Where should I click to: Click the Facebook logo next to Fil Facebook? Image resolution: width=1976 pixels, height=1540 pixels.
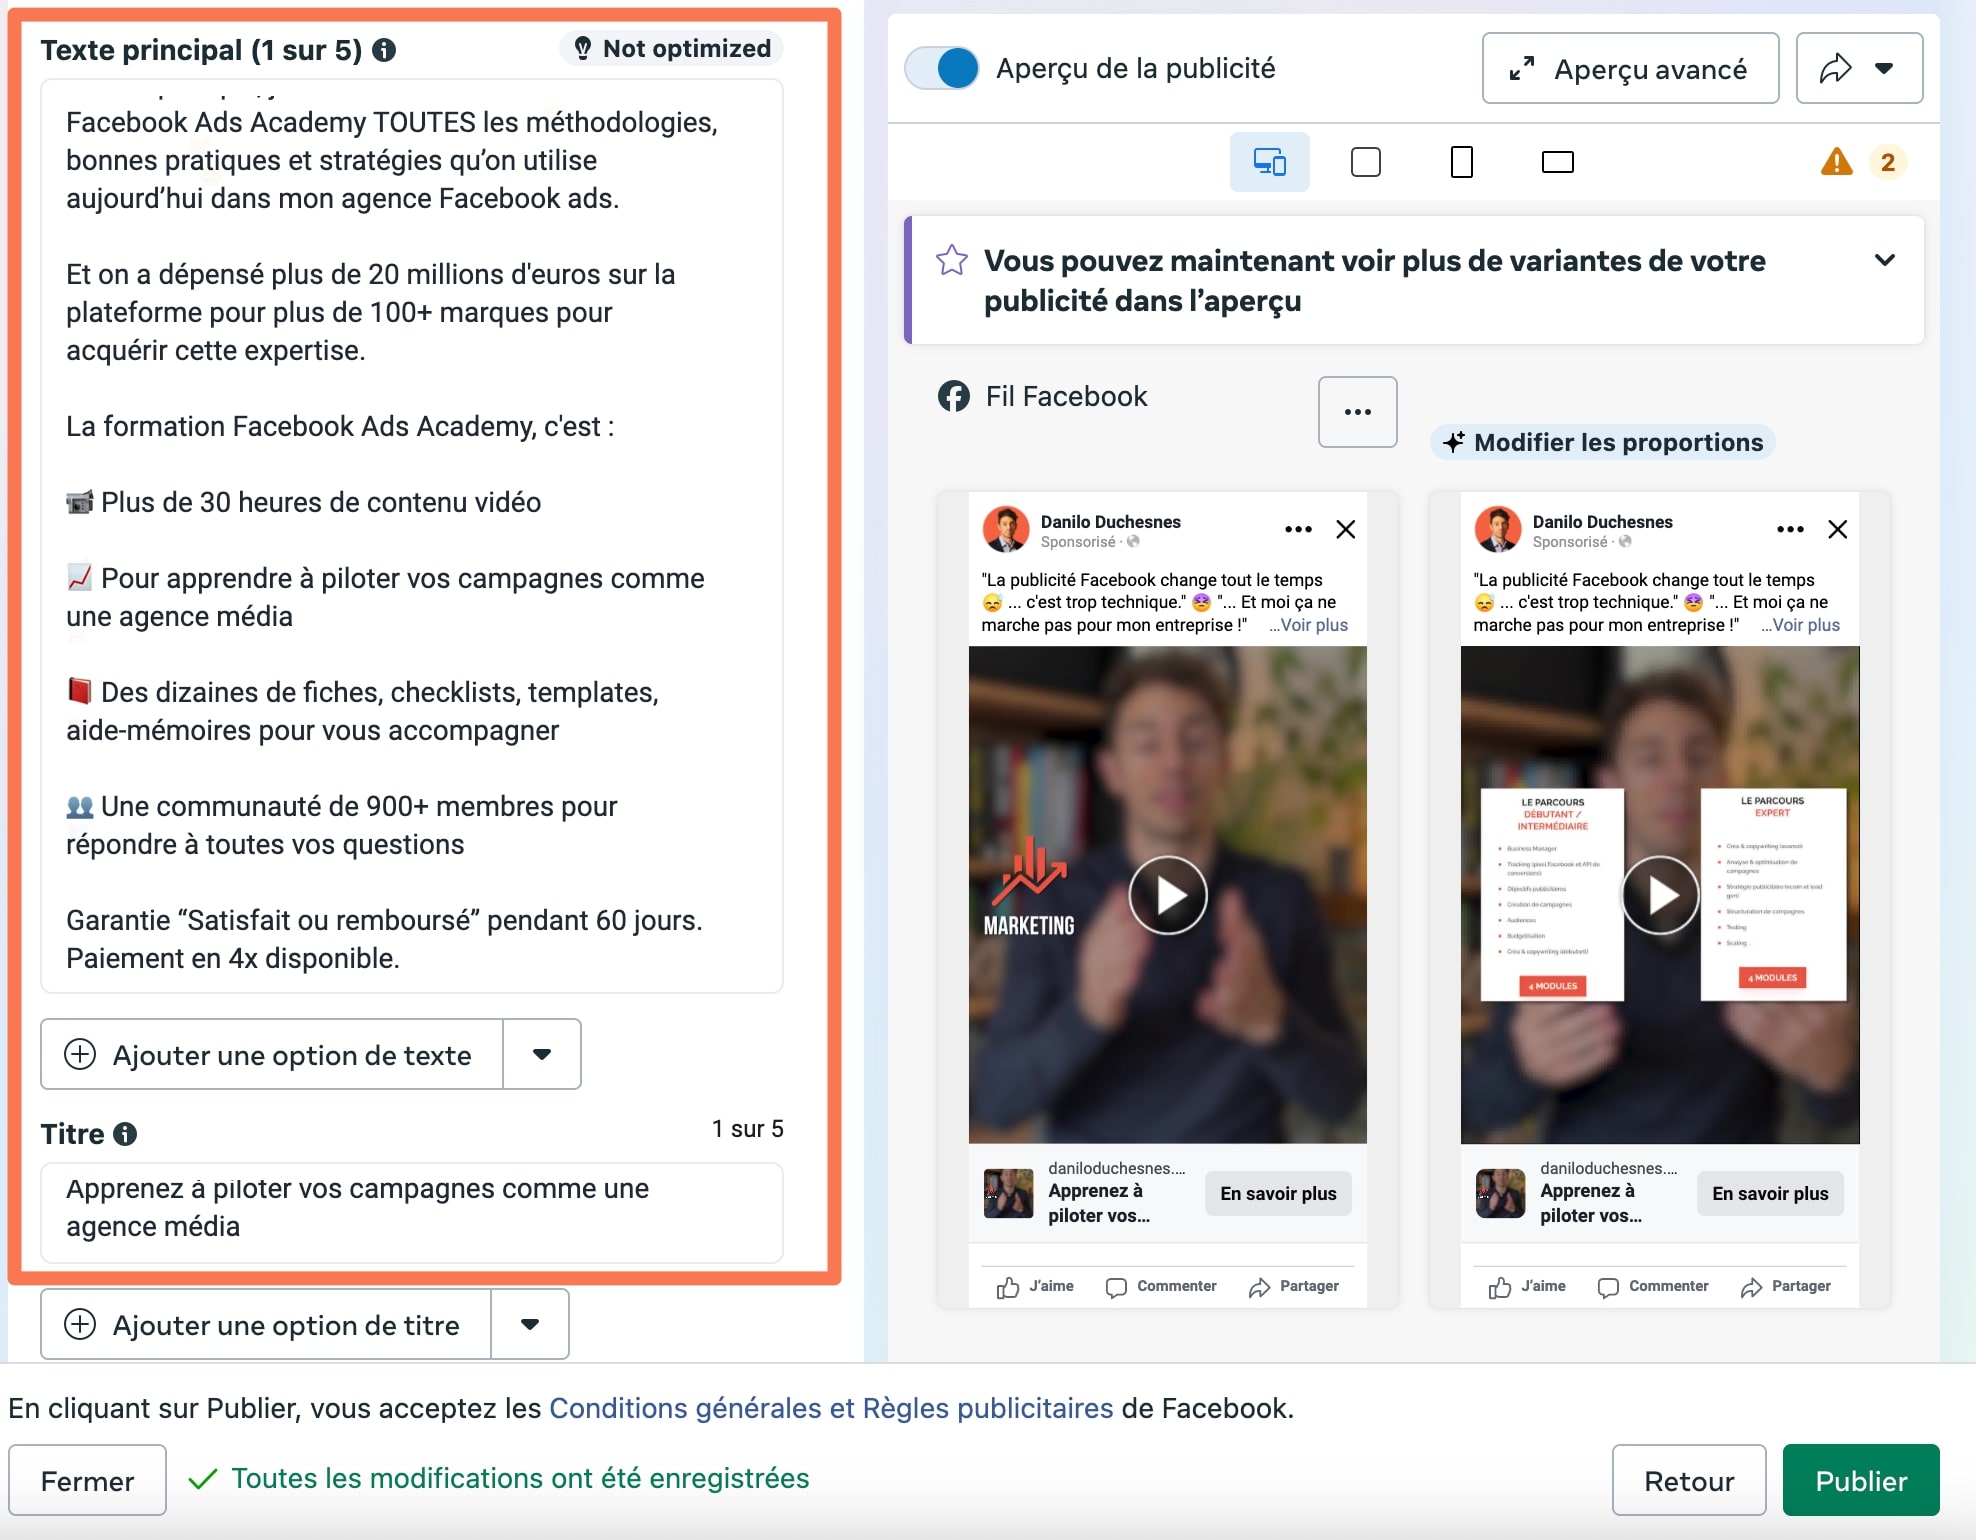(953, 396)
